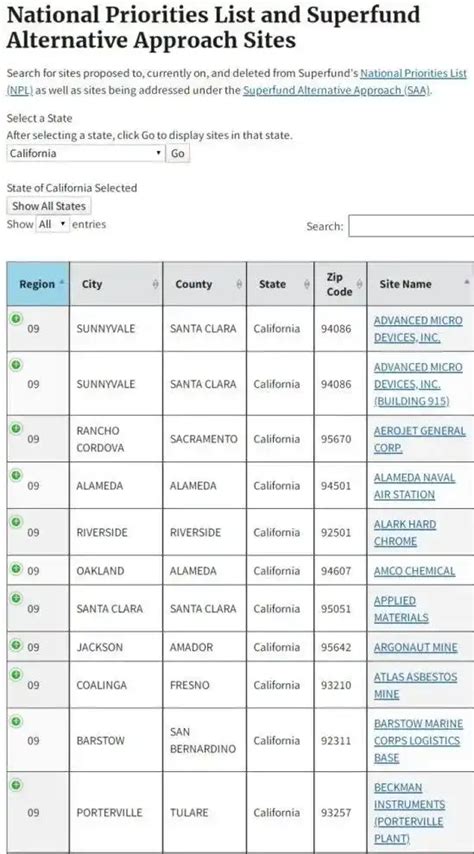Expand the Oakland AMCO Chemical row icon
The height and width of the screenshot is (854, 474).
coord(16,569)
